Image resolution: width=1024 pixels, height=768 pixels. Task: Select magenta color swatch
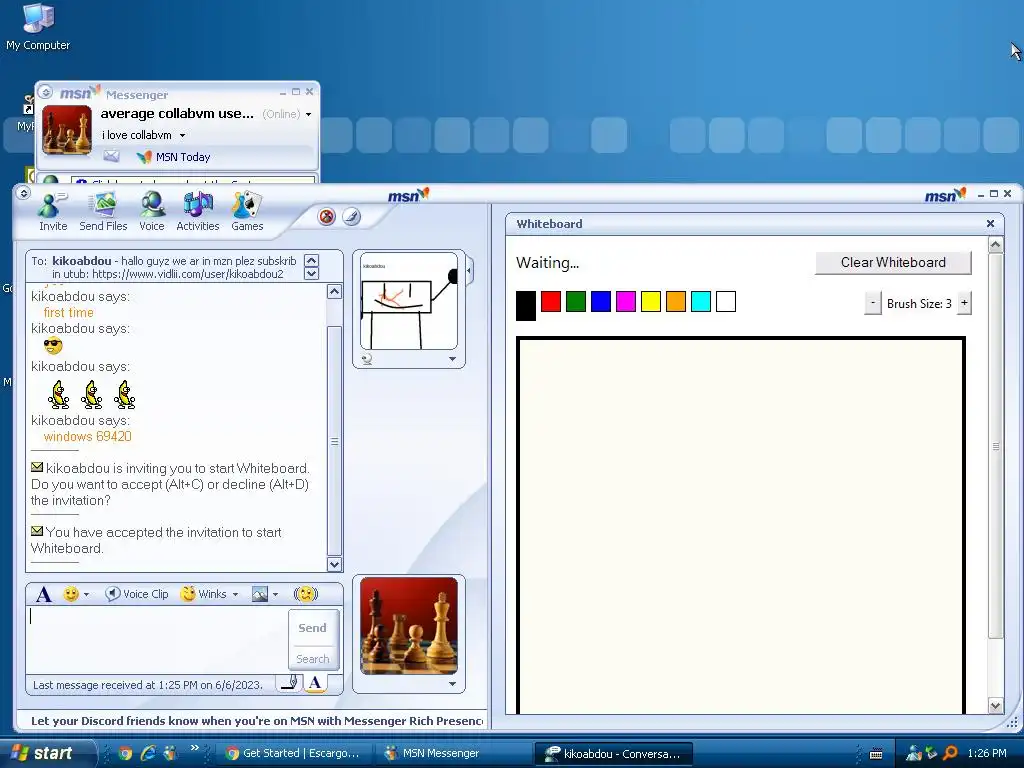626,301
